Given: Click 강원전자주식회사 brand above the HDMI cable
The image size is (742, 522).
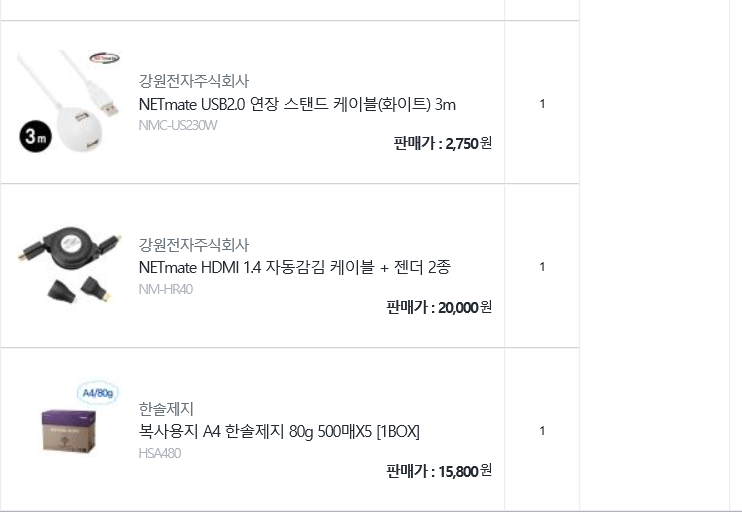Looking at the screenshot, I should coord(193,245).
